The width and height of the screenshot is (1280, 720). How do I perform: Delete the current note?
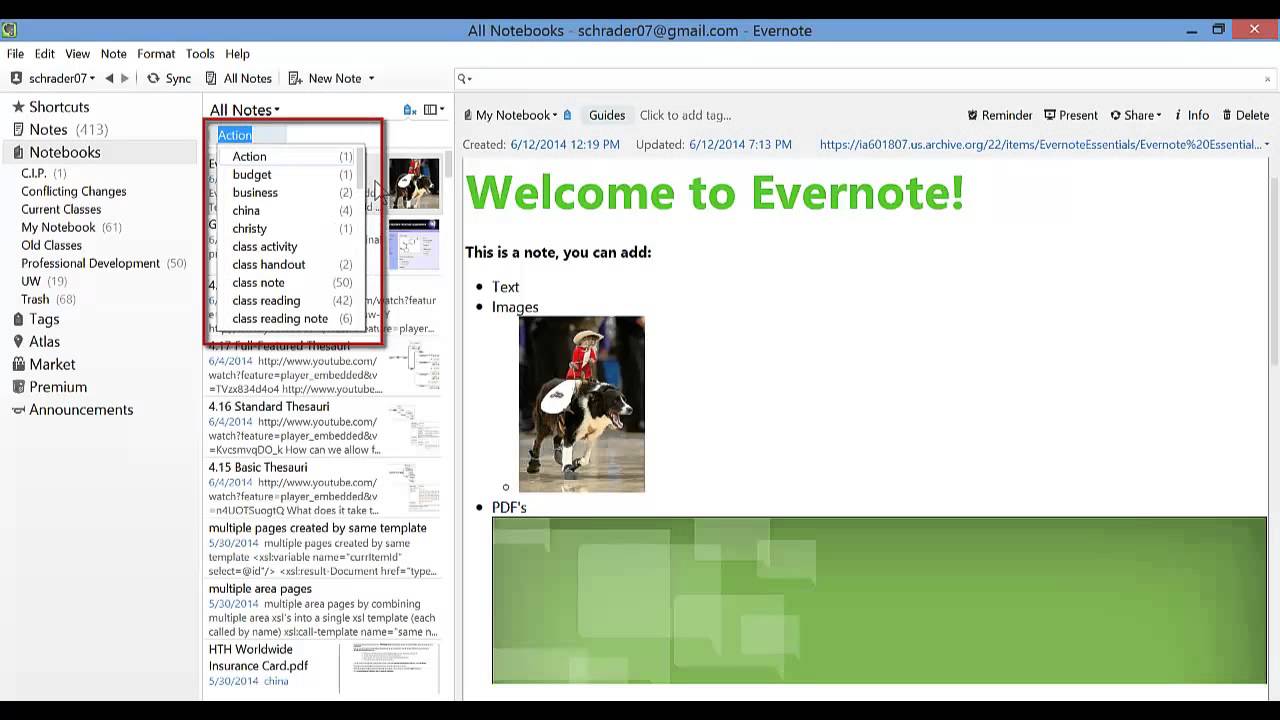[x=1245, y=115]
